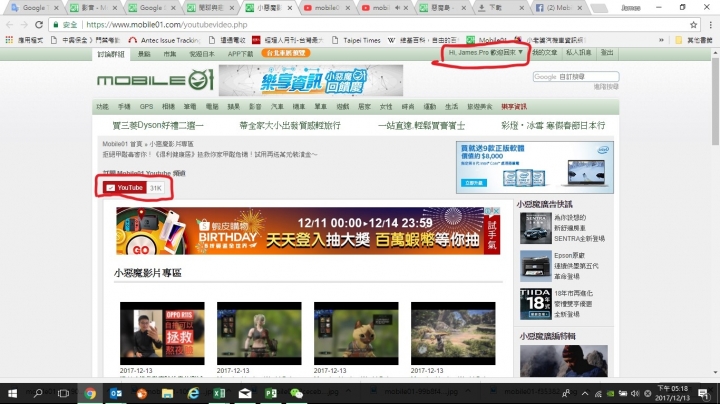Switch to the first Google T browser tab
720x404 pixels.
coord(35,8)
